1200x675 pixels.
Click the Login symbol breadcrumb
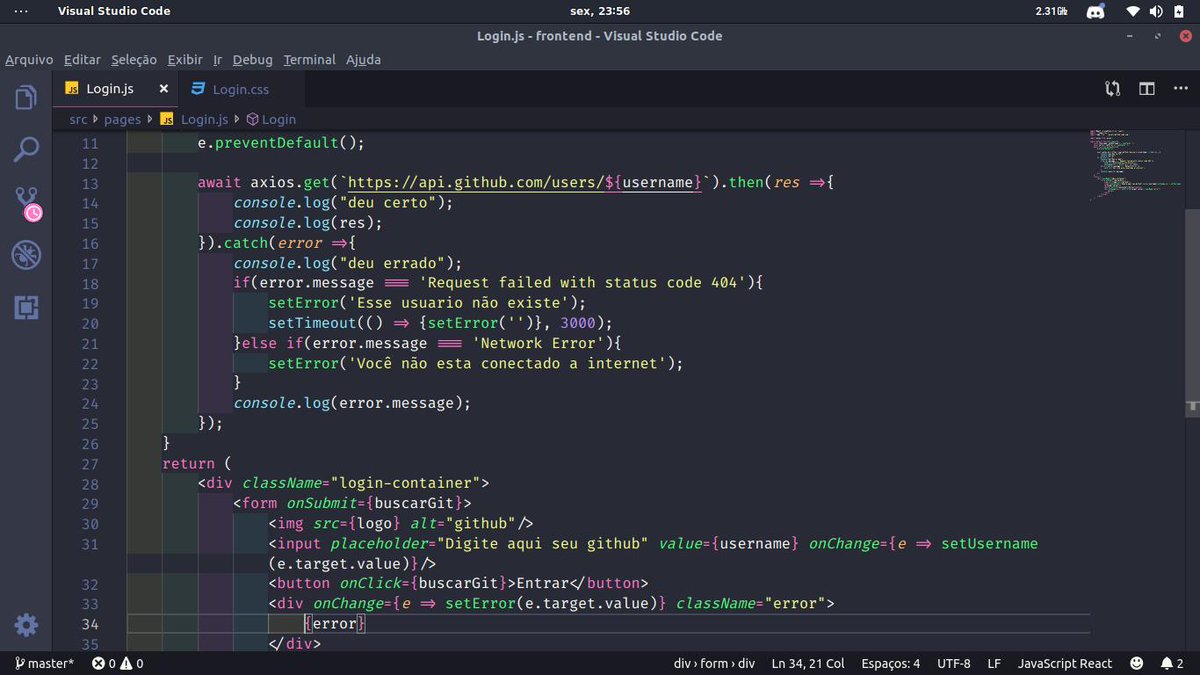point(271,119)
